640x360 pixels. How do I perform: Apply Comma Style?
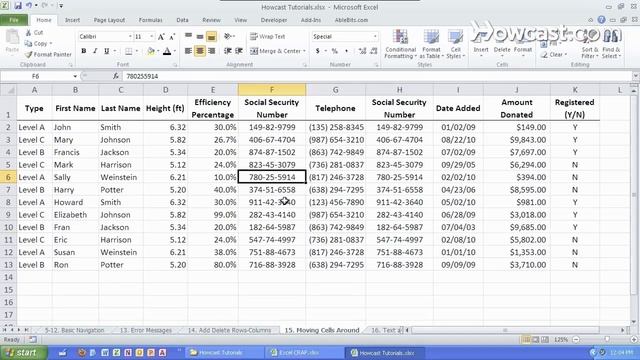[347, 51]
